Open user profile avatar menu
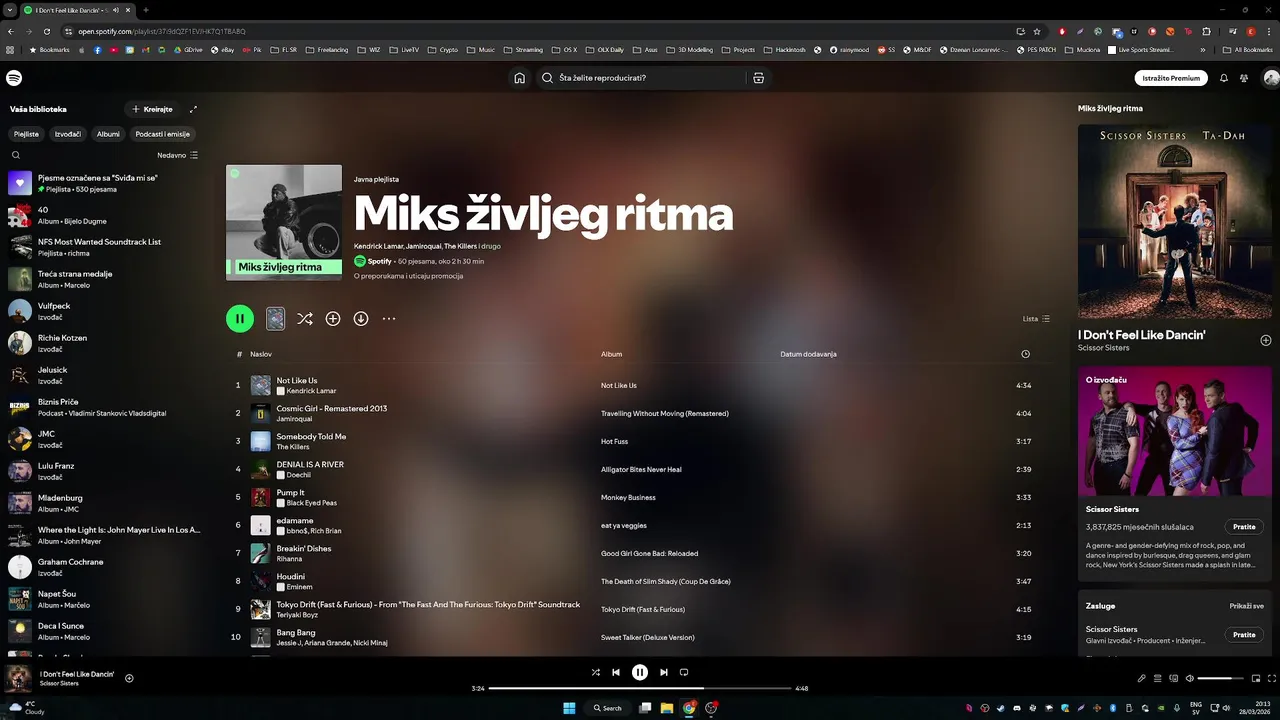The height and width of the screenshot is (720, 1280). tap(1271, 78)
